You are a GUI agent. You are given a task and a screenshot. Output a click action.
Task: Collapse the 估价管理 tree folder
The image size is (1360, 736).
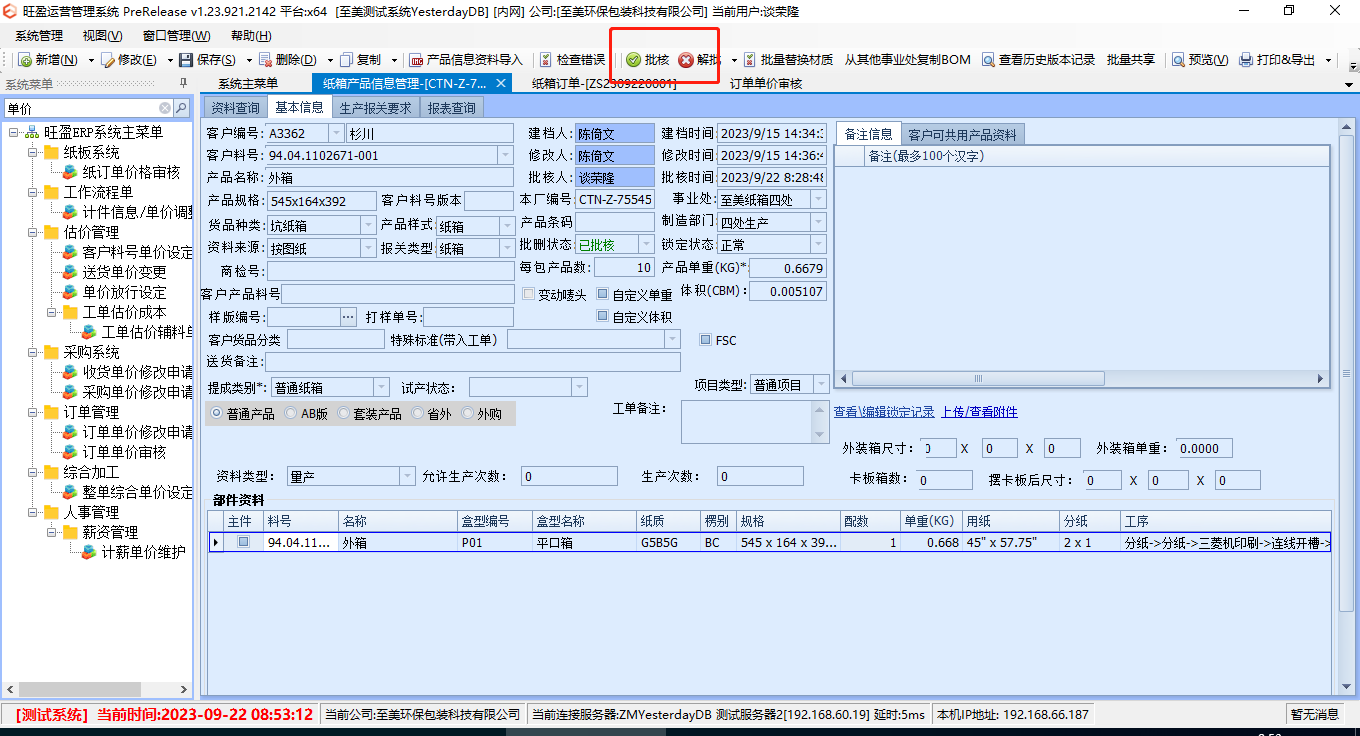pyautogui.click(x=32, y=232)
